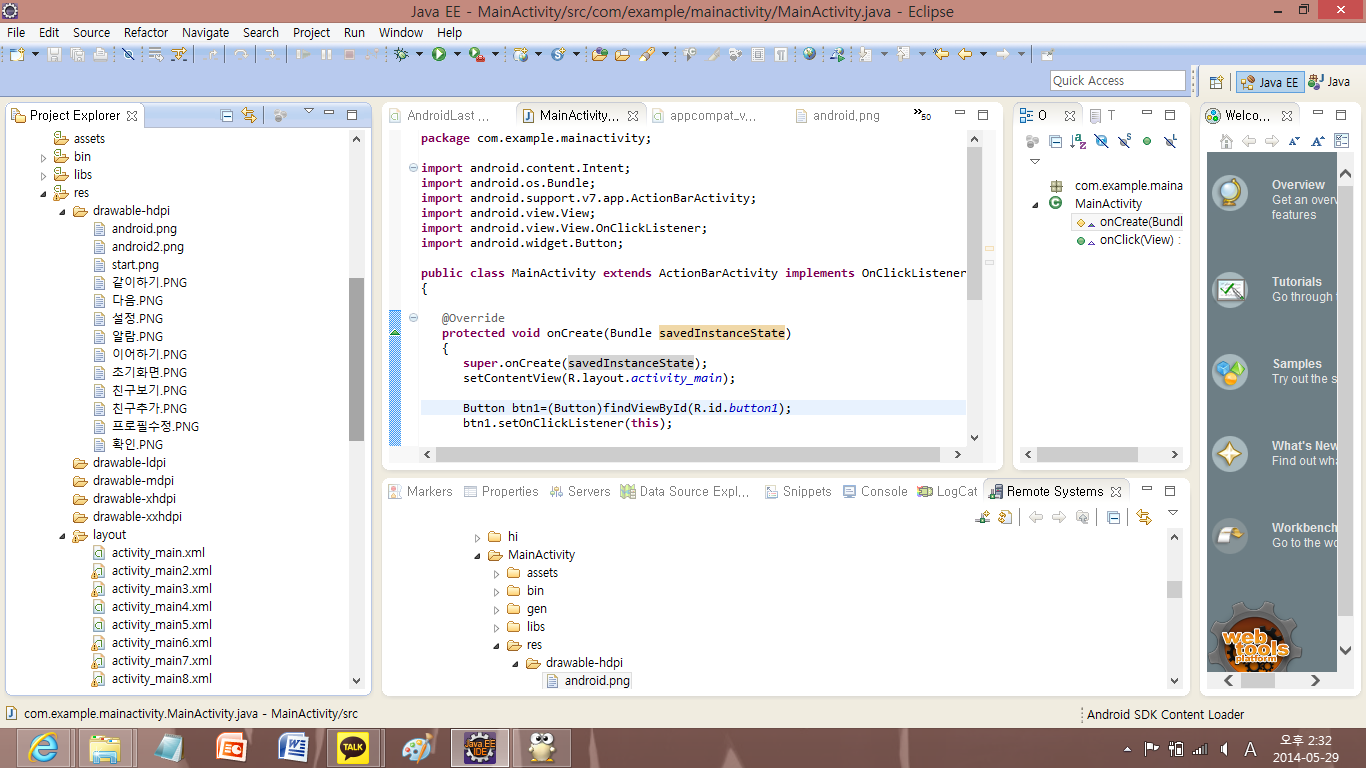Click the Project Explorer vertical scrollbar

point(356,360)
